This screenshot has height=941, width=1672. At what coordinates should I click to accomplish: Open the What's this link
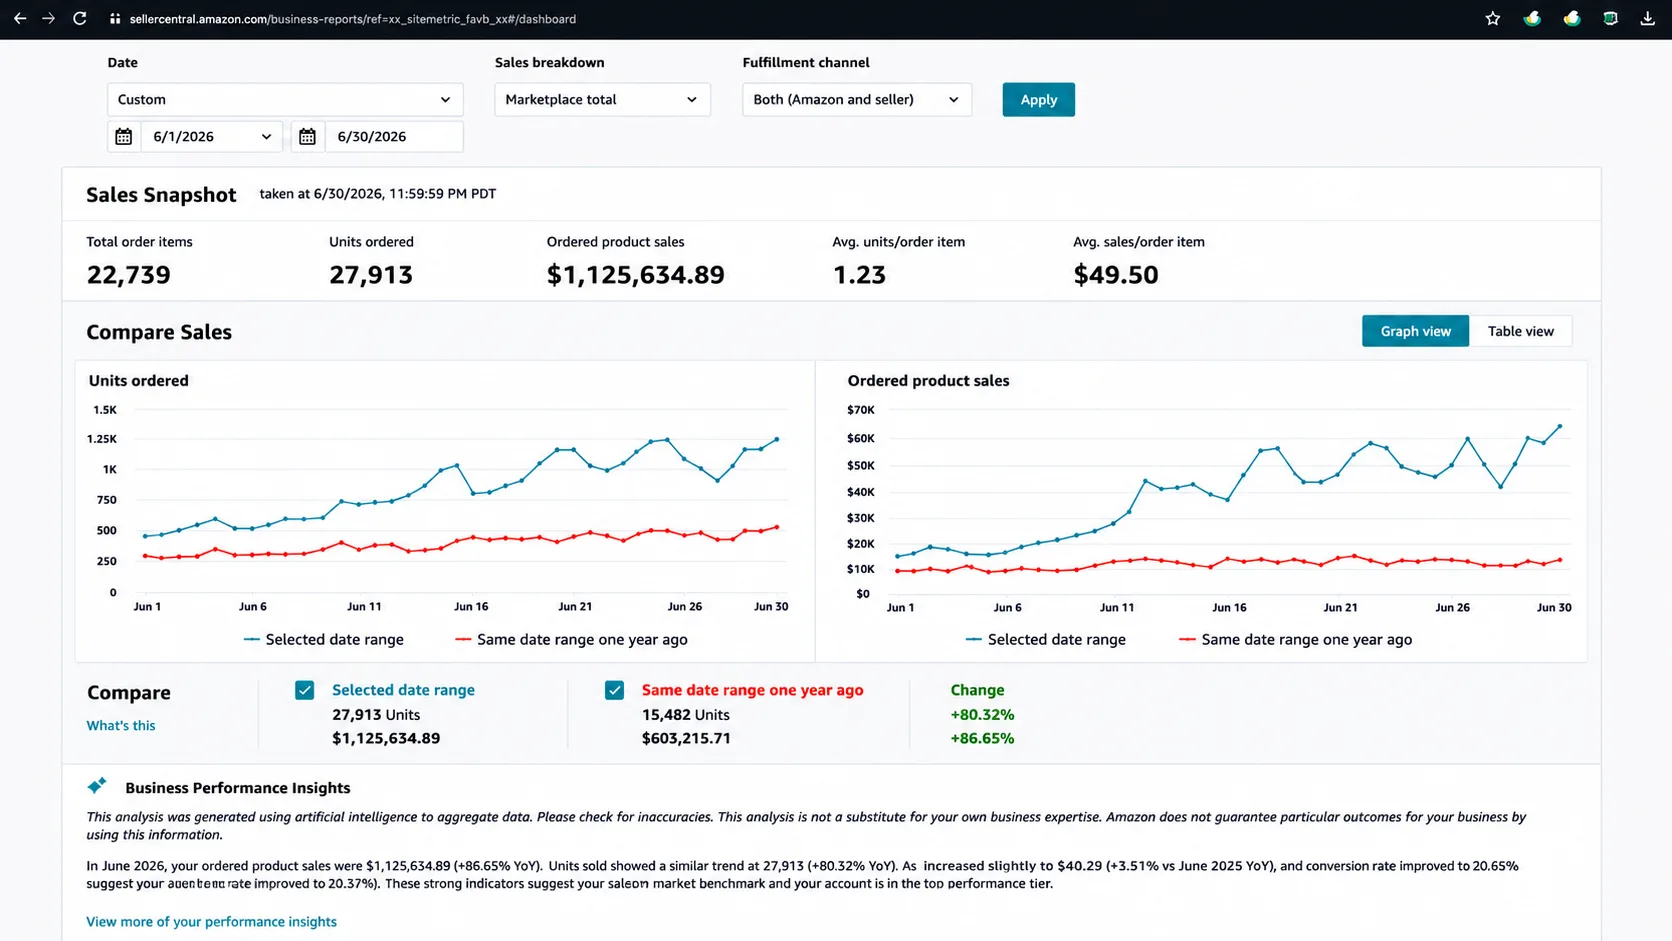[121, 725]
